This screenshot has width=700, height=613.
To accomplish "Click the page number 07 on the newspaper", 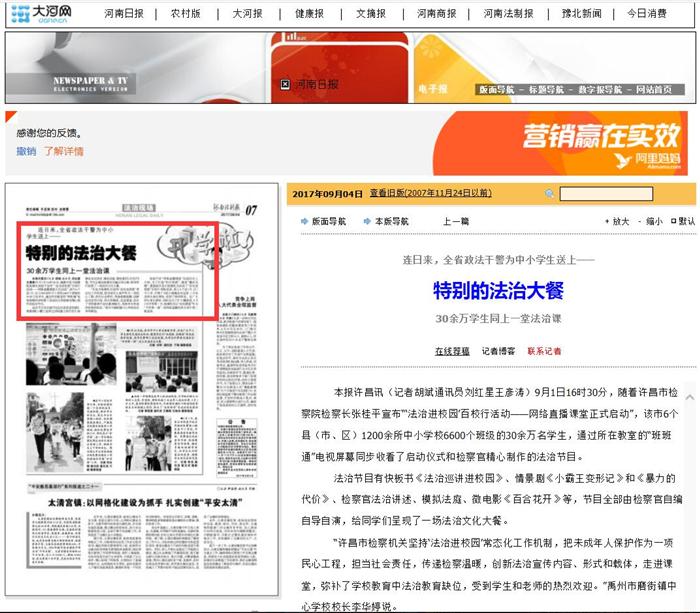I will [x=251, y=210].
